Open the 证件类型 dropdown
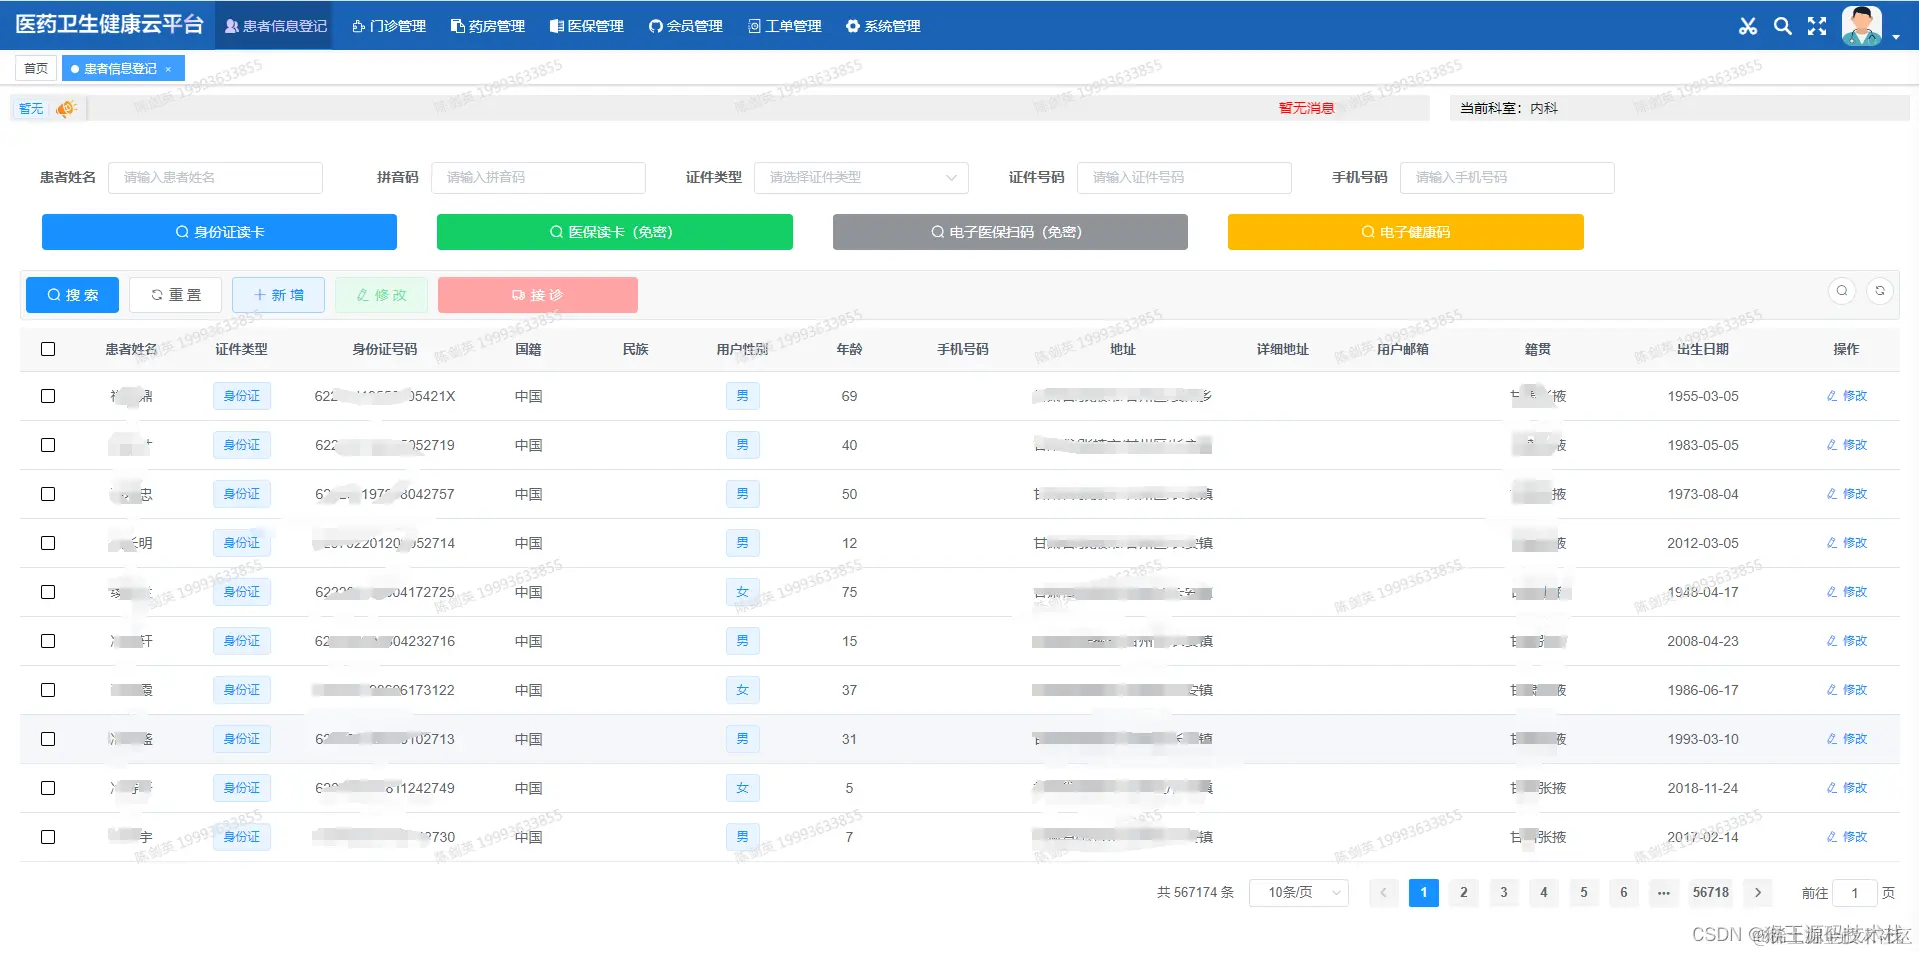This screenshot has width=1919, height=953. tap(861, 177)
